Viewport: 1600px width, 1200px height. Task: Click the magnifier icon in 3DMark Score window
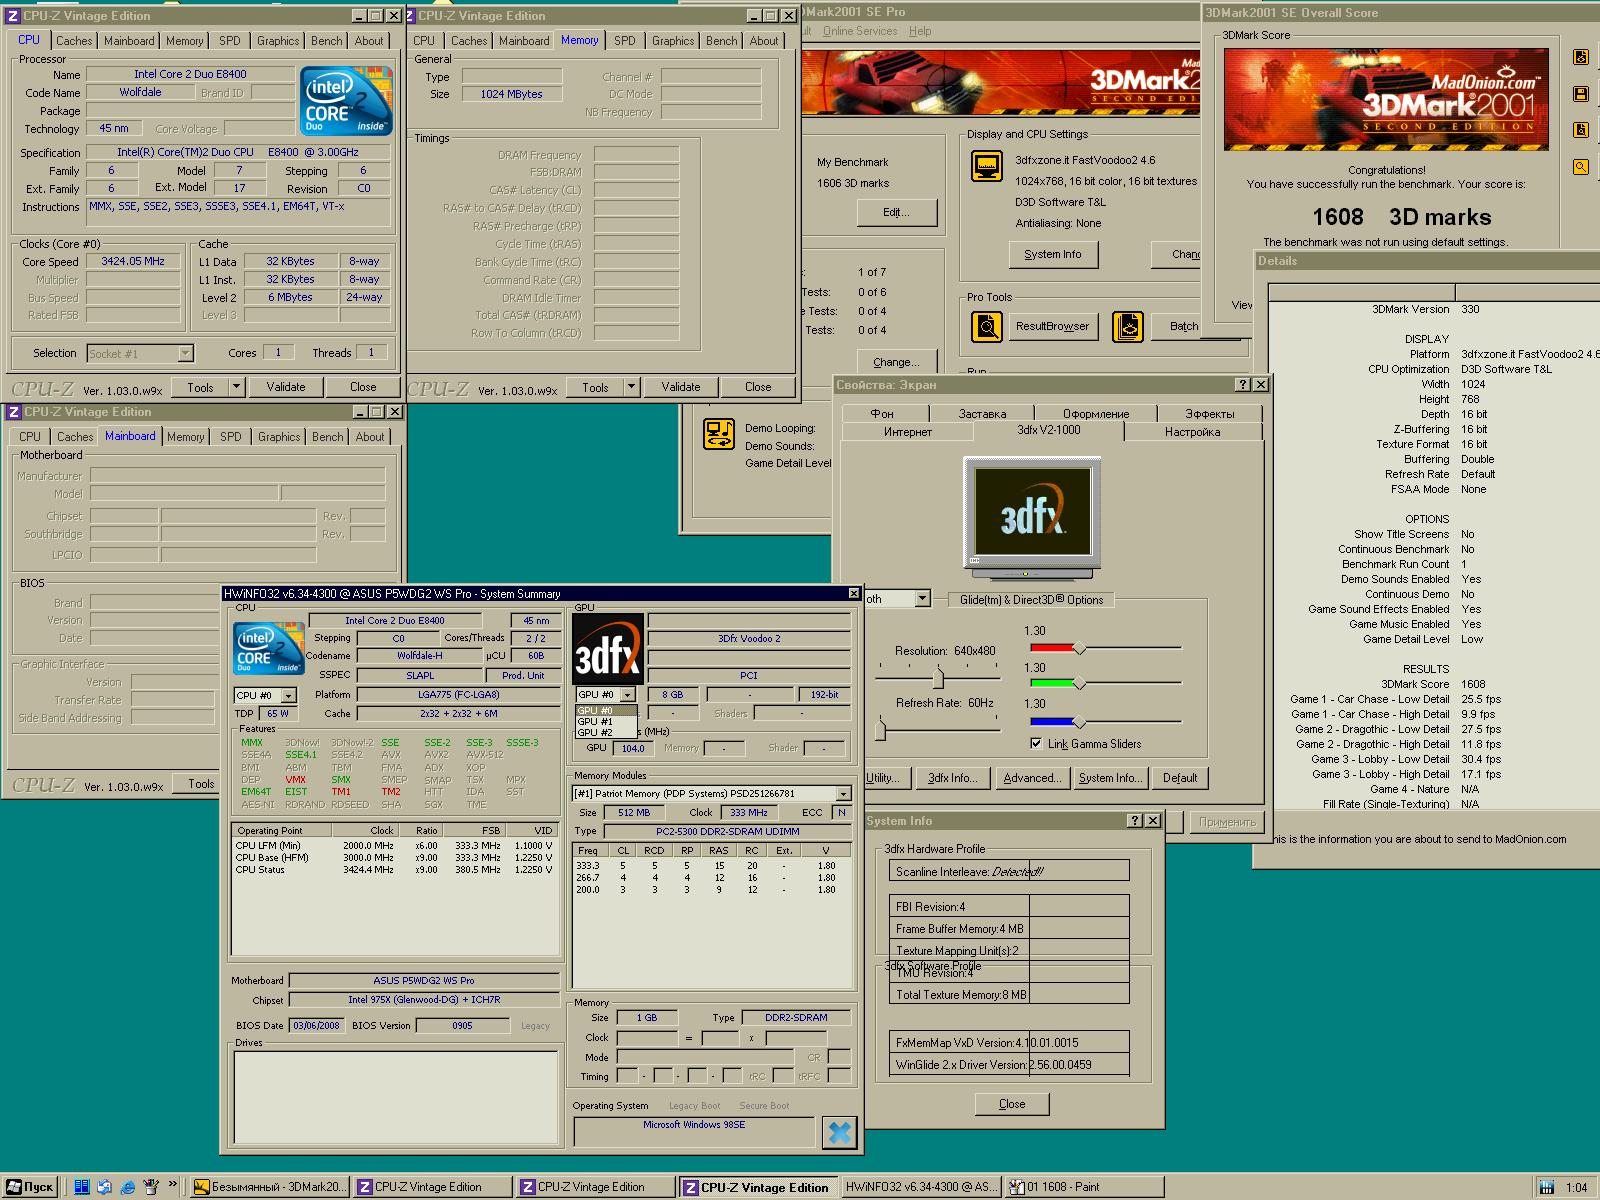(x=1581, y=167)
